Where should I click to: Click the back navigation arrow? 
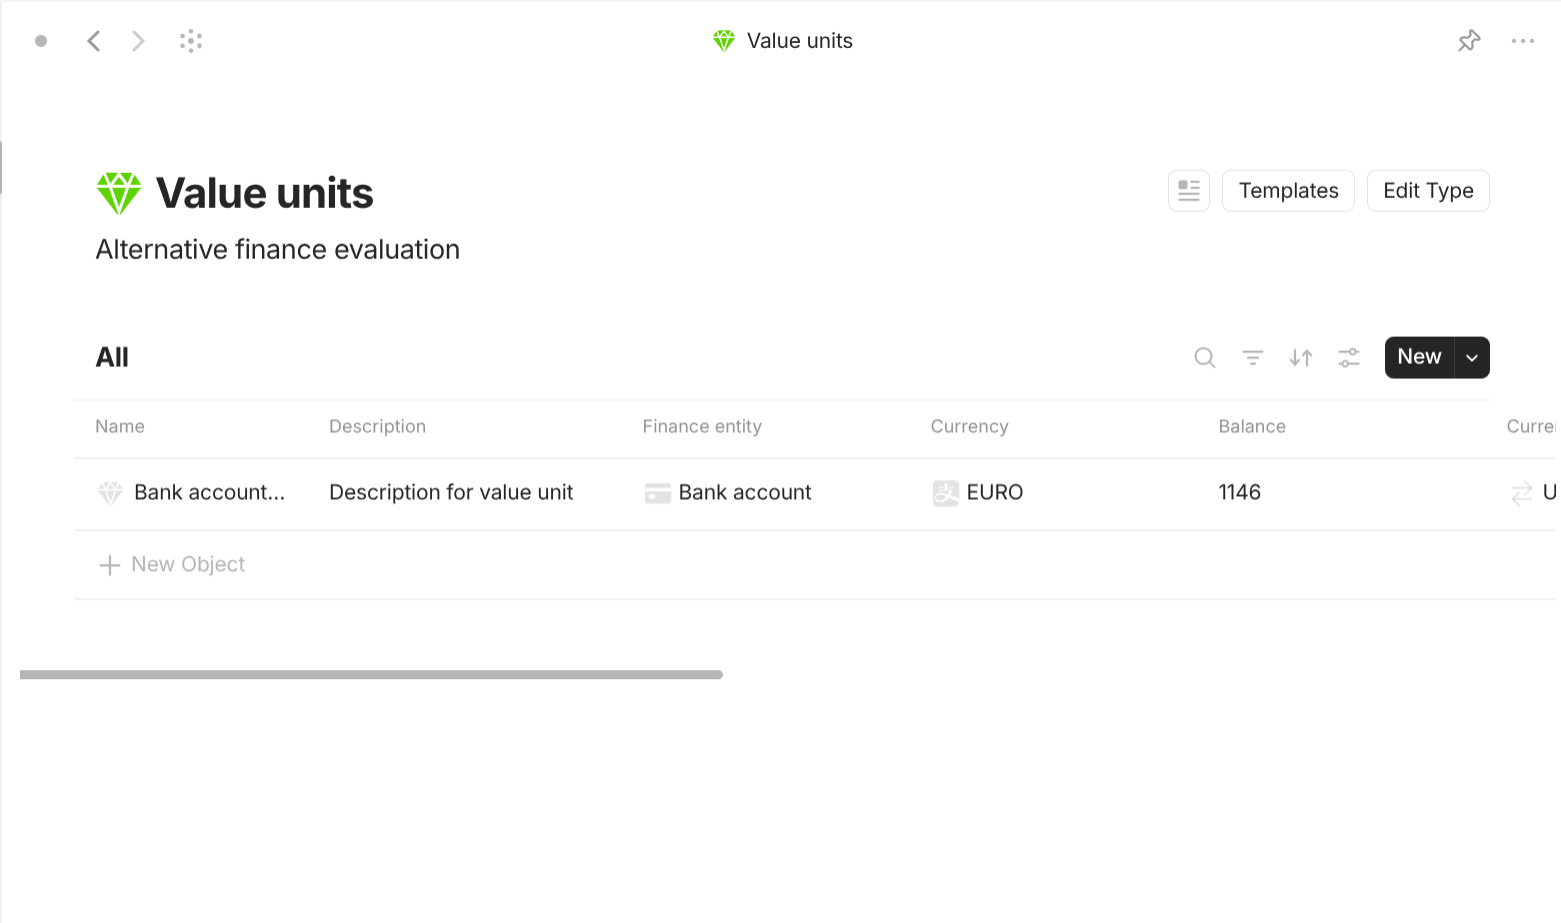tap(93, 40)
